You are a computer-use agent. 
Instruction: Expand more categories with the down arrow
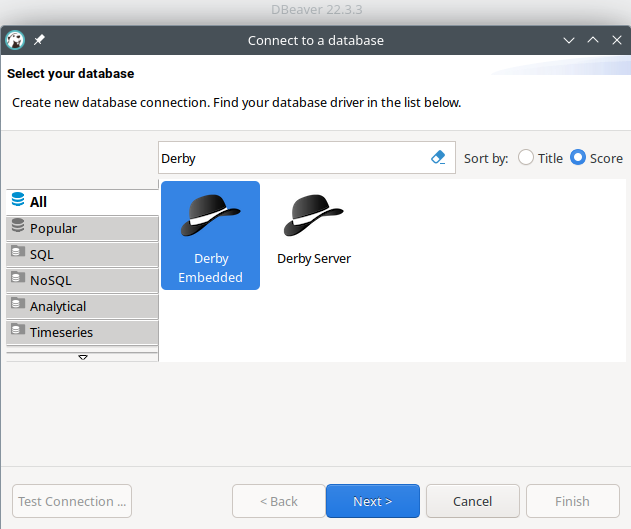click(83, 357)
